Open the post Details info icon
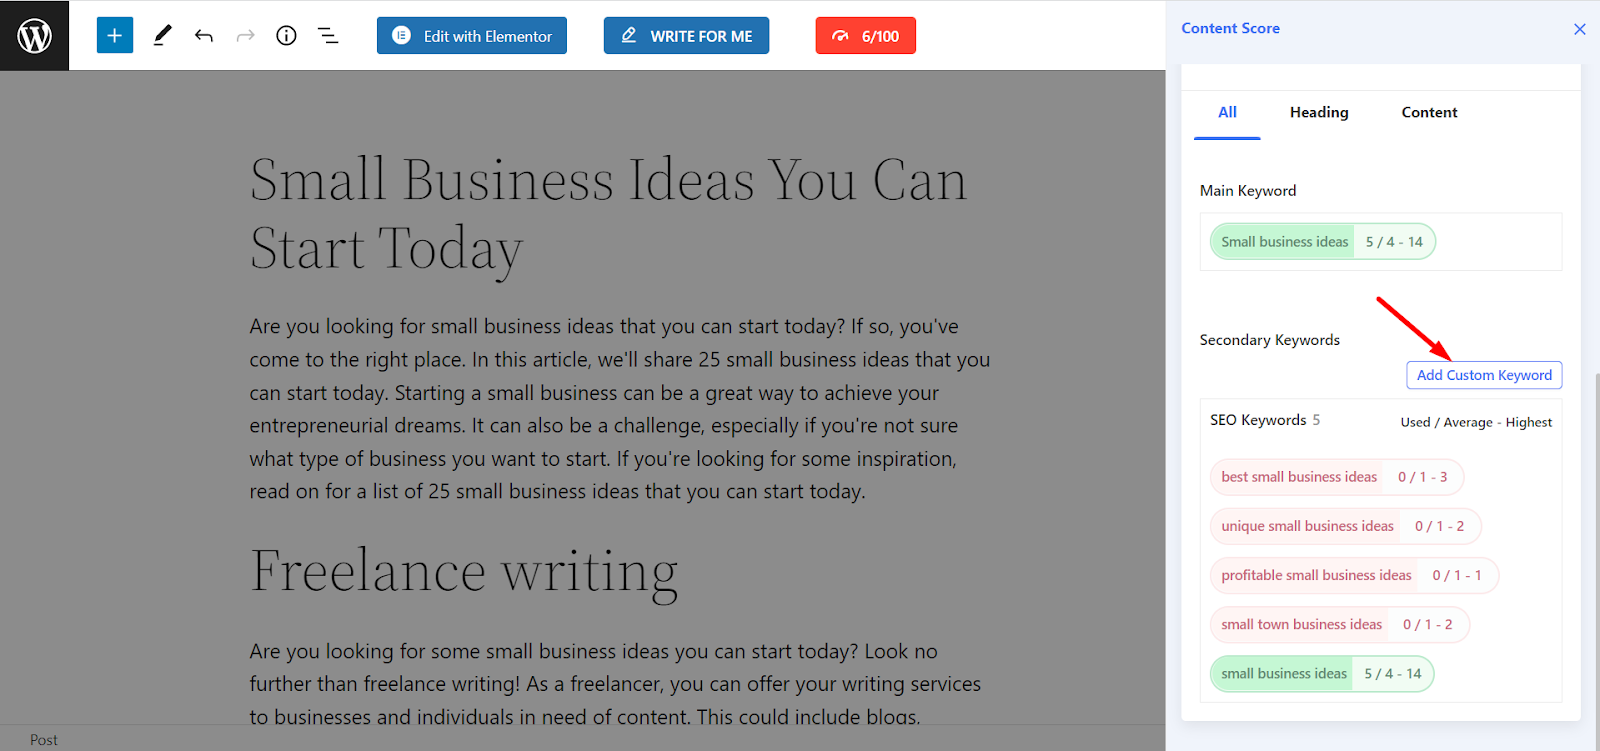This screenshot has width=1600, height=751. 287,36
